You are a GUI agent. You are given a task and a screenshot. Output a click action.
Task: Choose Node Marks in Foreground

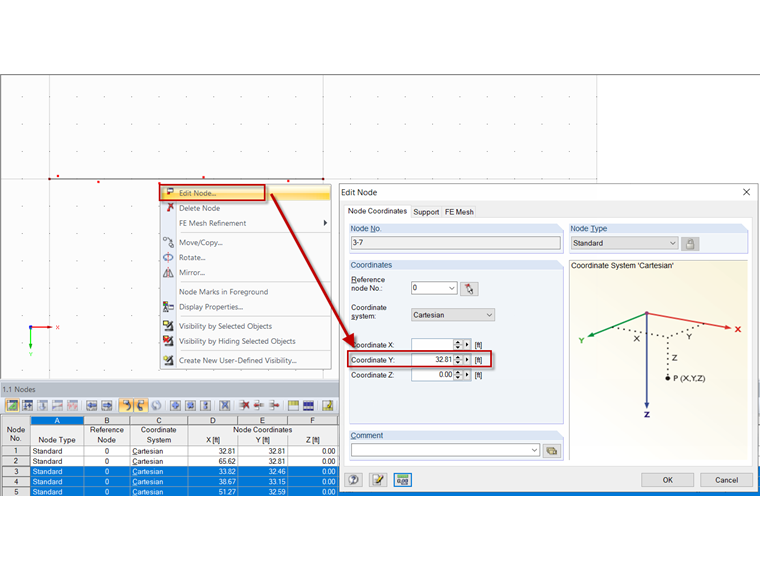(246, 292)
